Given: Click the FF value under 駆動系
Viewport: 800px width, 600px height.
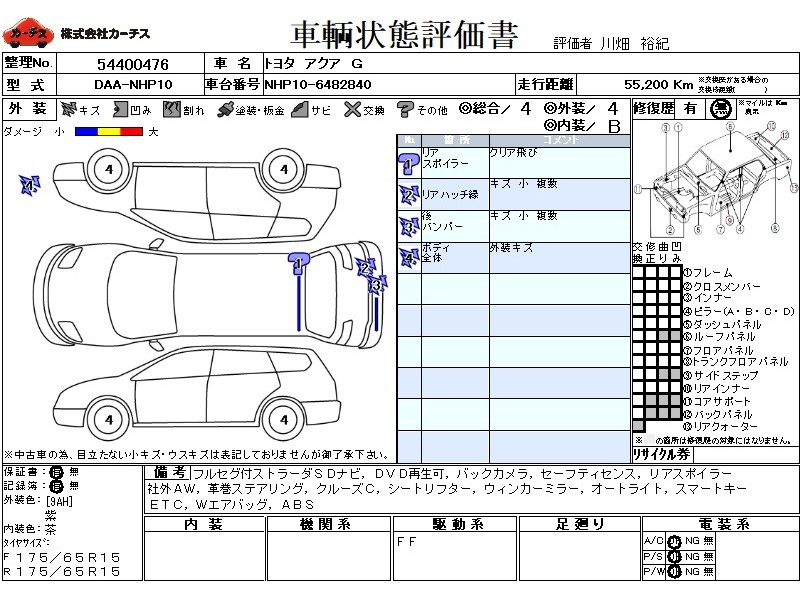Looking at the screenshot, I should (407, 542).
